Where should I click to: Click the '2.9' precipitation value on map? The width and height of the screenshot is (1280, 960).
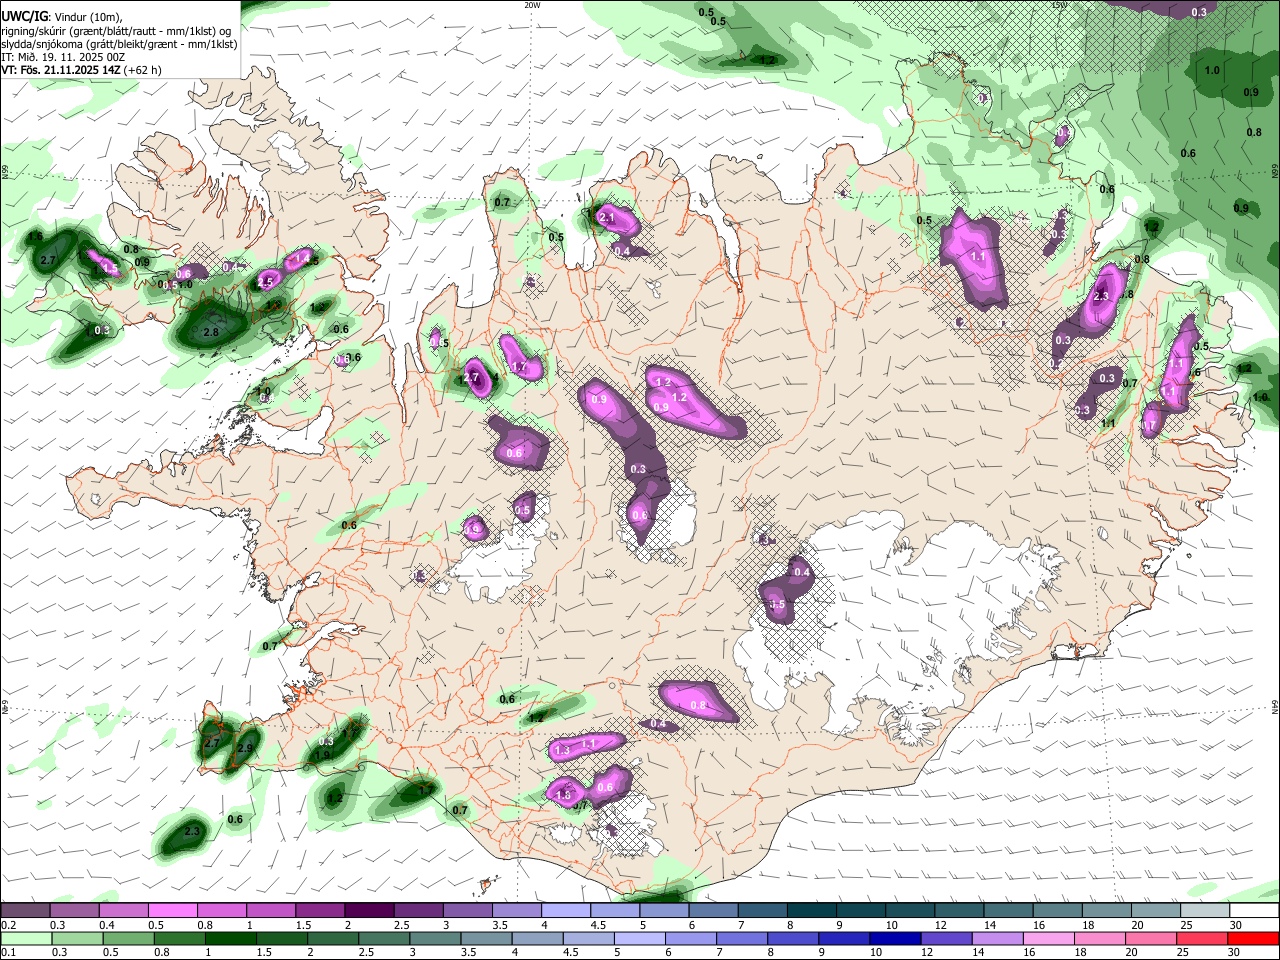(245, 749)
